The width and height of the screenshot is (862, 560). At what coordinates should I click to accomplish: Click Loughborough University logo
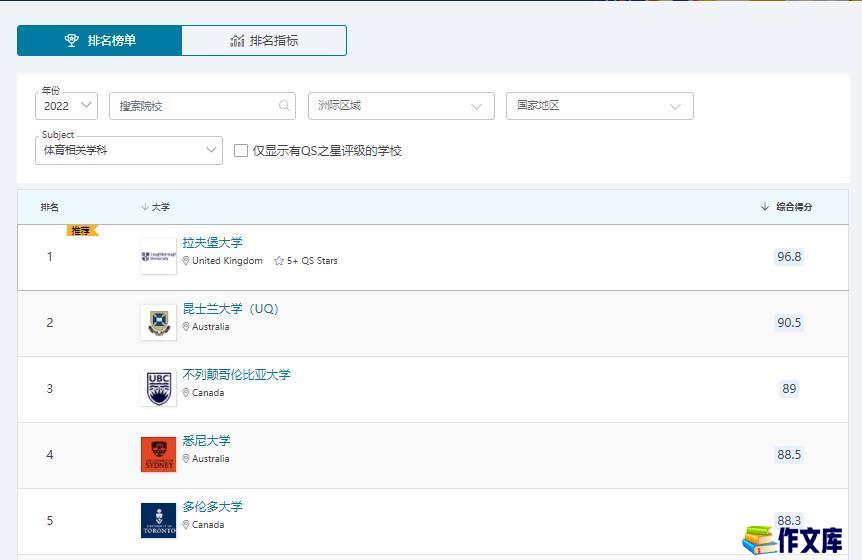pyautogui.click(x=158, y=257)
